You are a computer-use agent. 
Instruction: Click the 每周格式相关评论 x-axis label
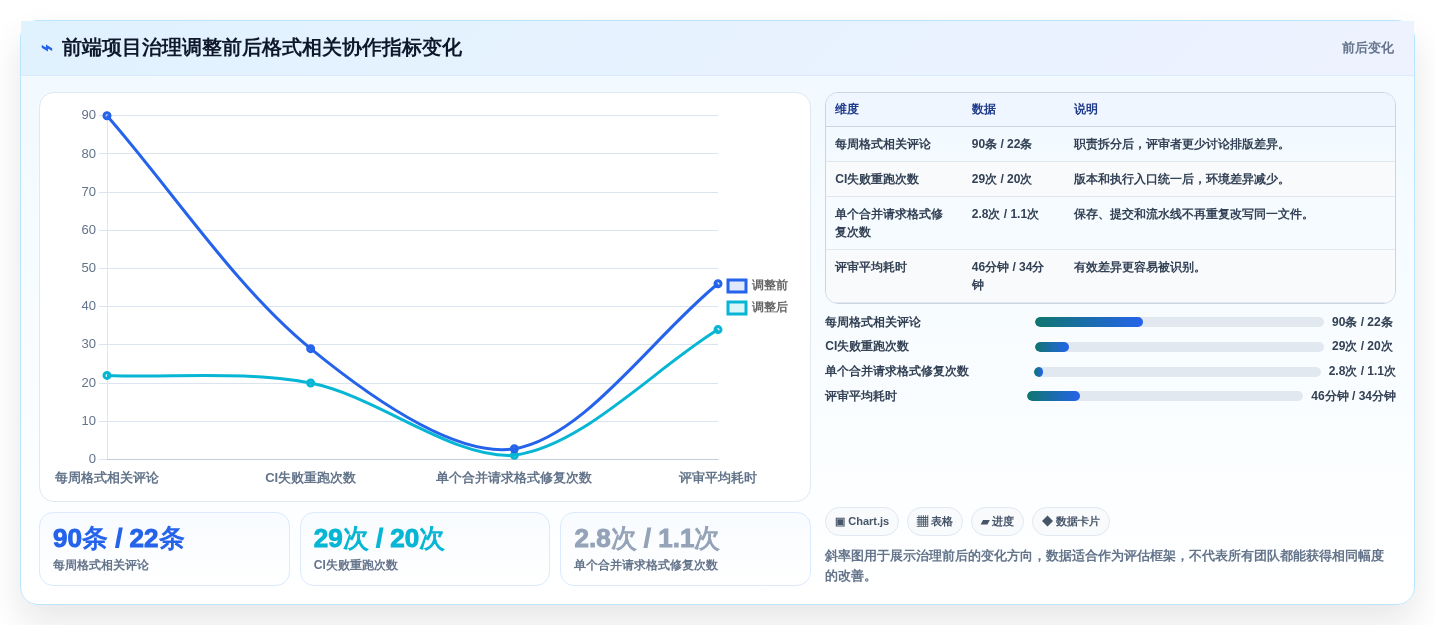tap(107, 478)
